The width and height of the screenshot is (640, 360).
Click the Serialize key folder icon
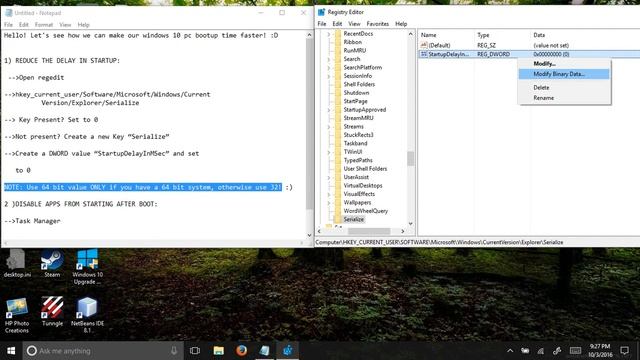(338, 219)
